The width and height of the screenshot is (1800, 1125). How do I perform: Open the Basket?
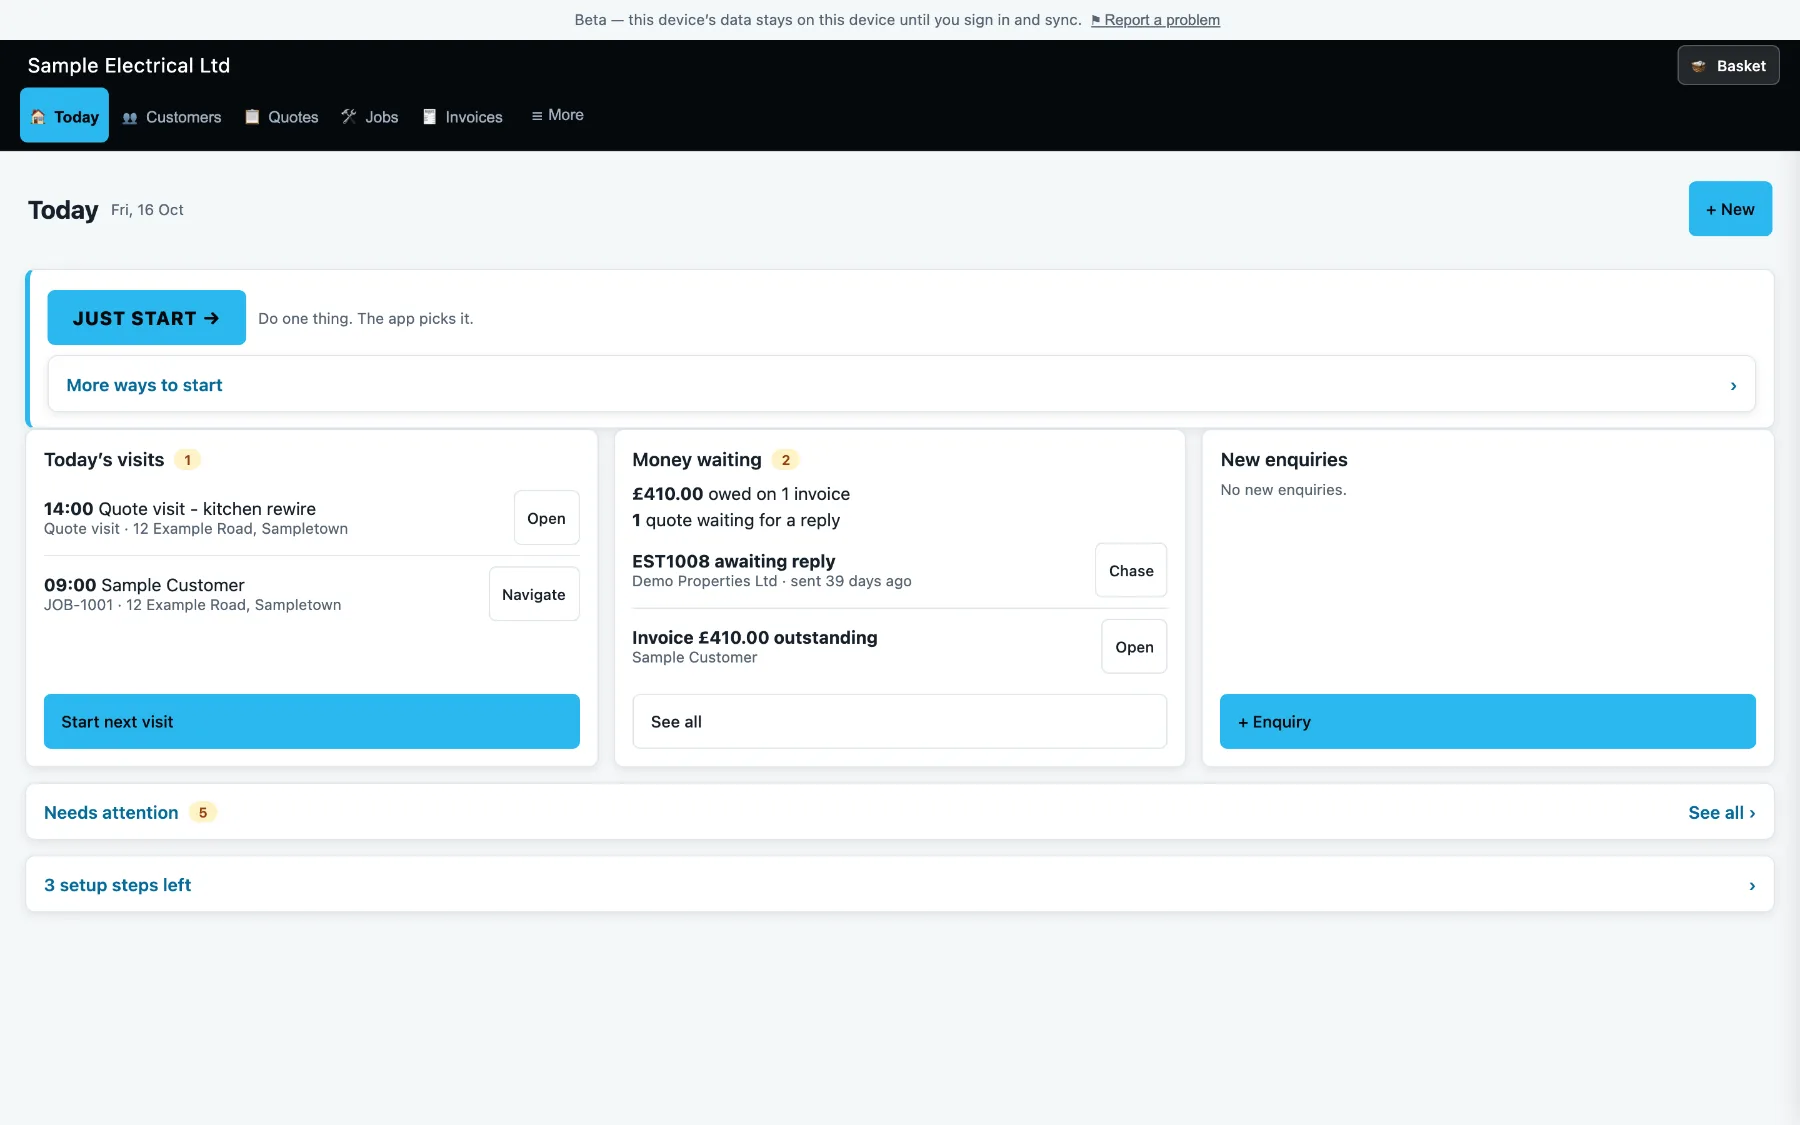1728,66
